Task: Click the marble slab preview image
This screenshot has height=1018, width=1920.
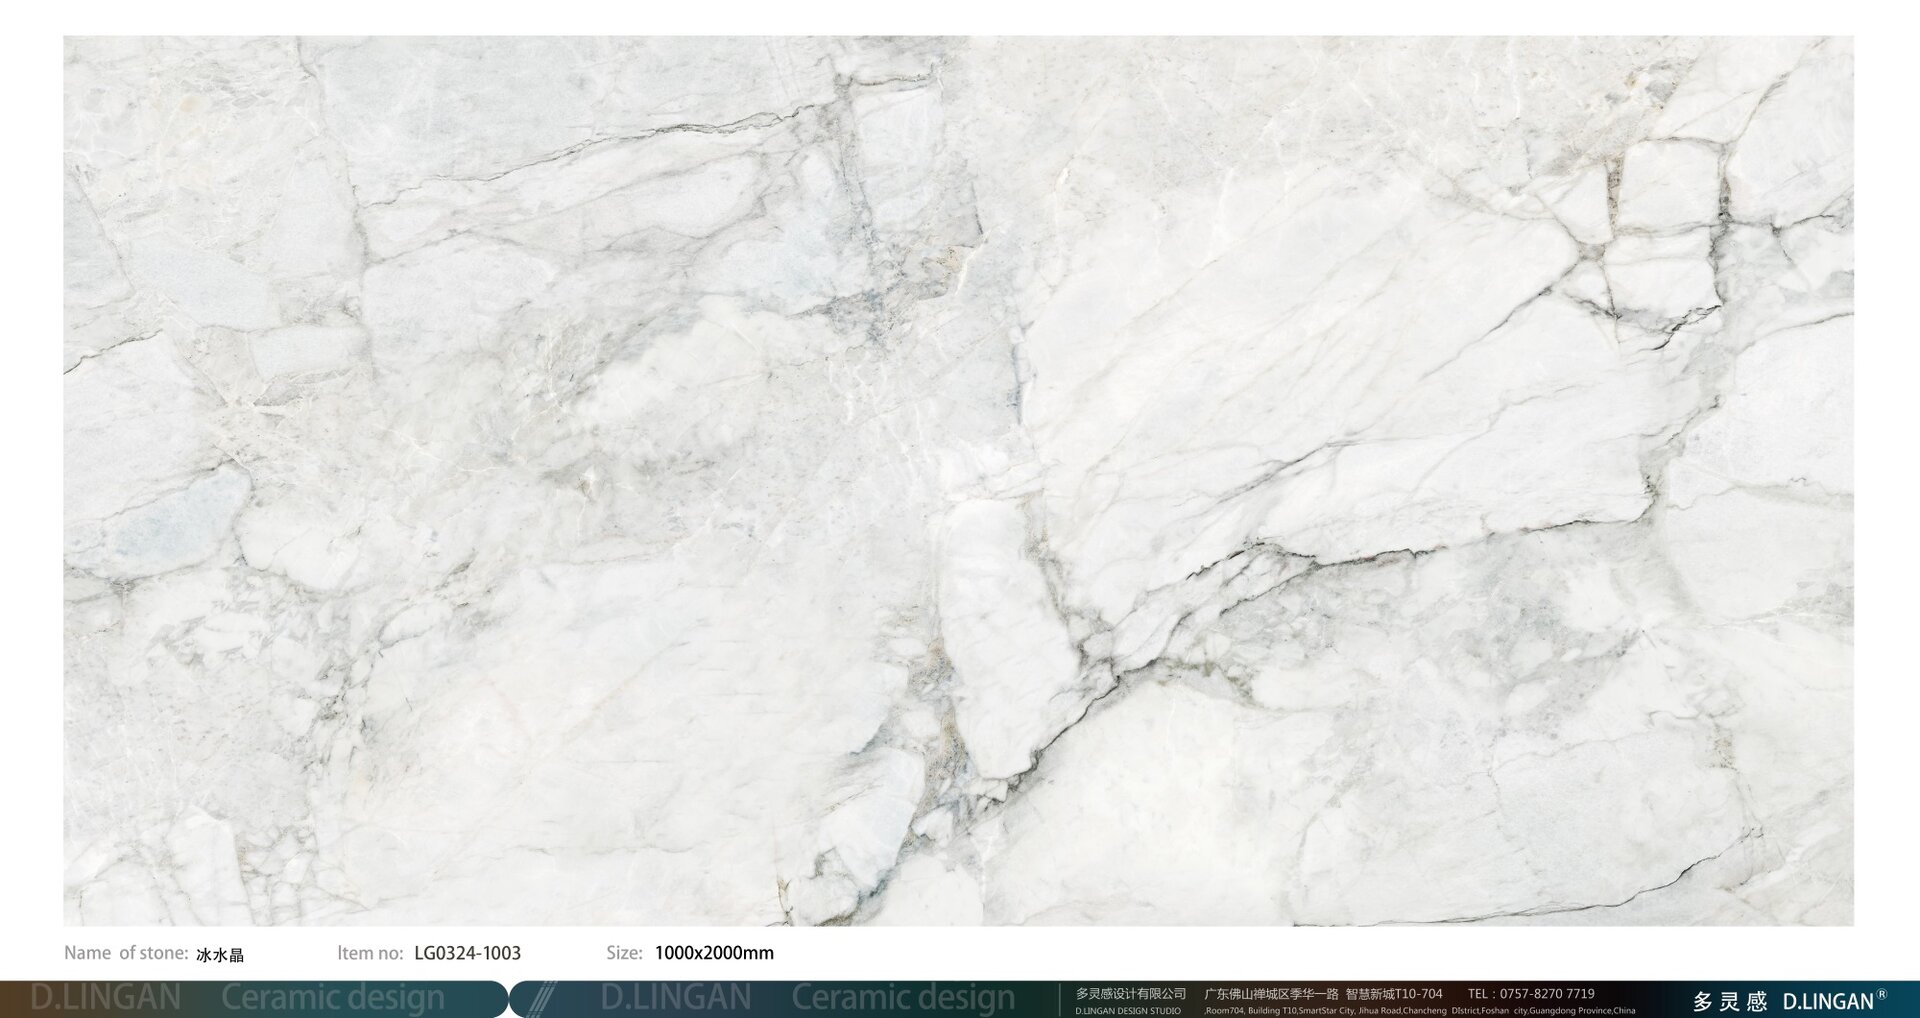Action: coord(958,480)
